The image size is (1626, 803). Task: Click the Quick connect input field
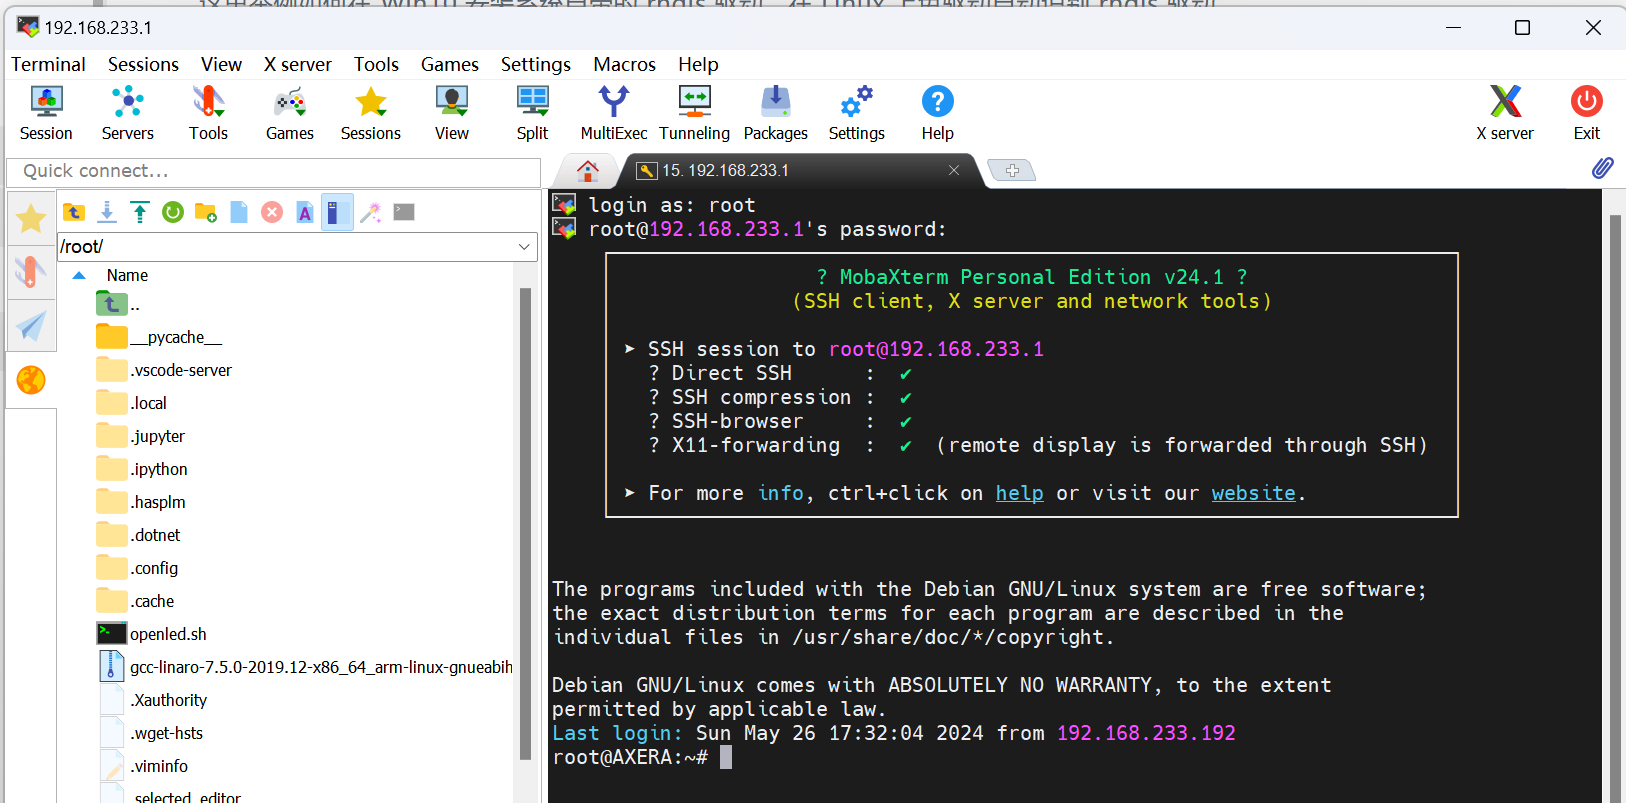tap(273, 171)
